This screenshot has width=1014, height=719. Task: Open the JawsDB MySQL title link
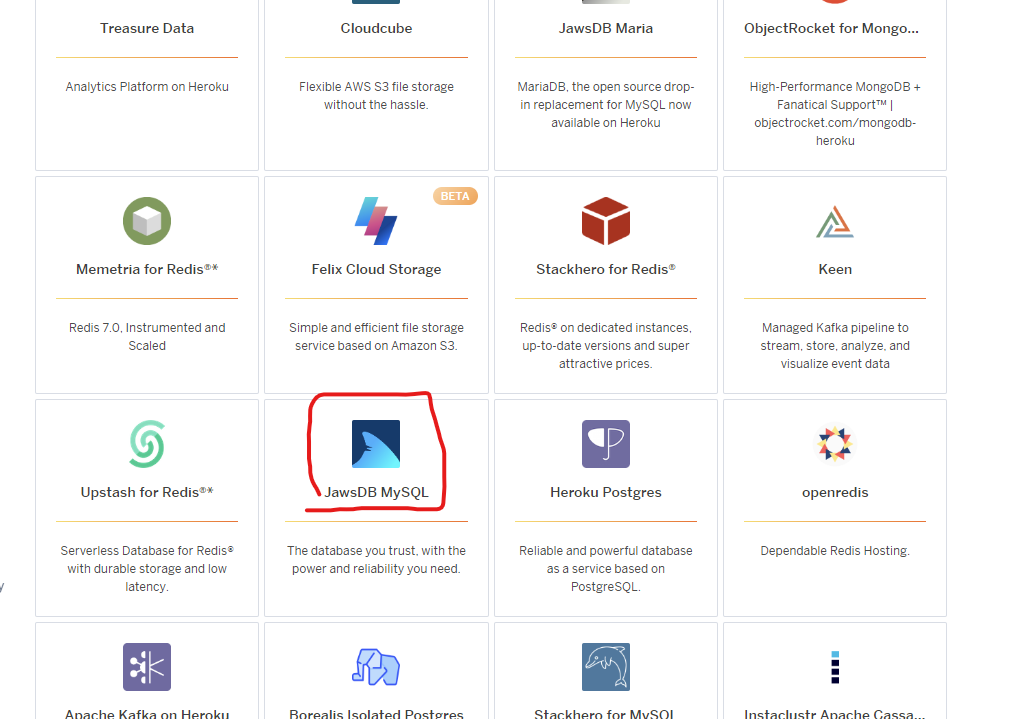click(x=376, y=493)
